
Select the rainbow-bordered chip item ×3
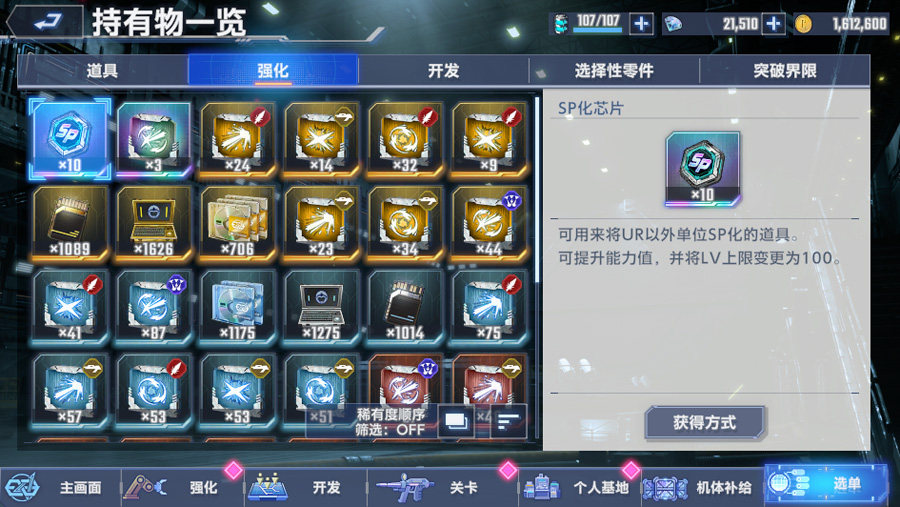point(153,138)
